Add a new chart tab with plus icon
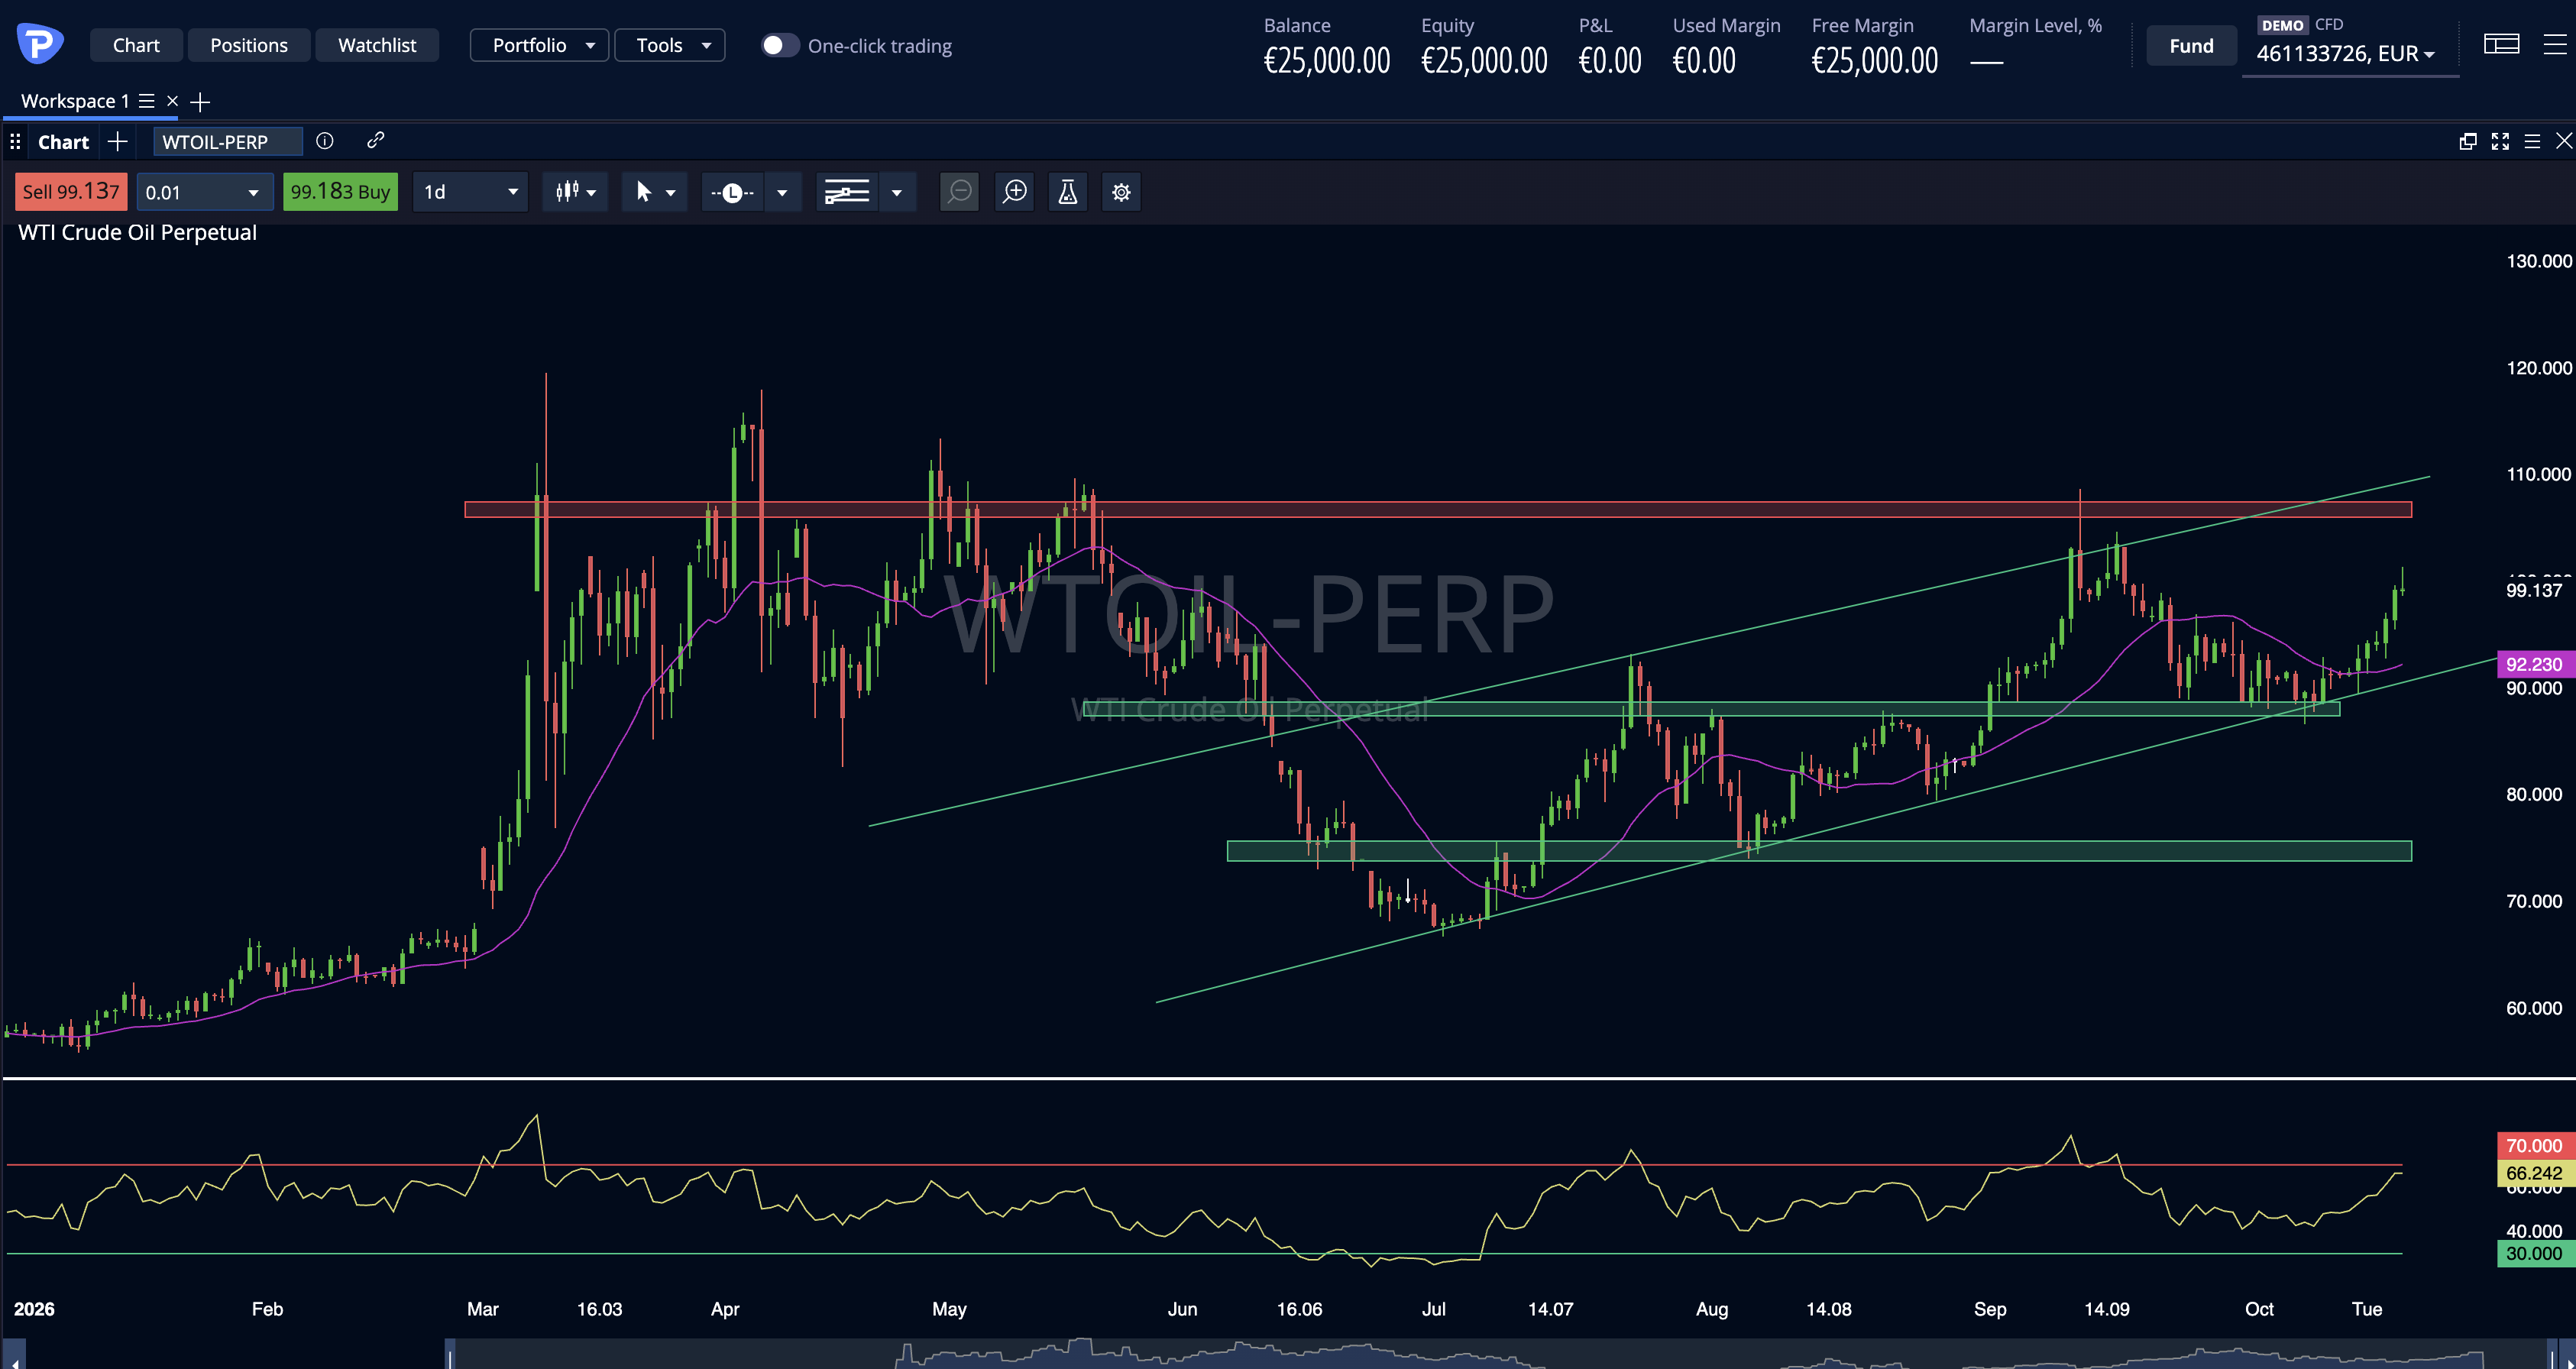This screenshot has width=2576, height=1369. coord(118,142)
